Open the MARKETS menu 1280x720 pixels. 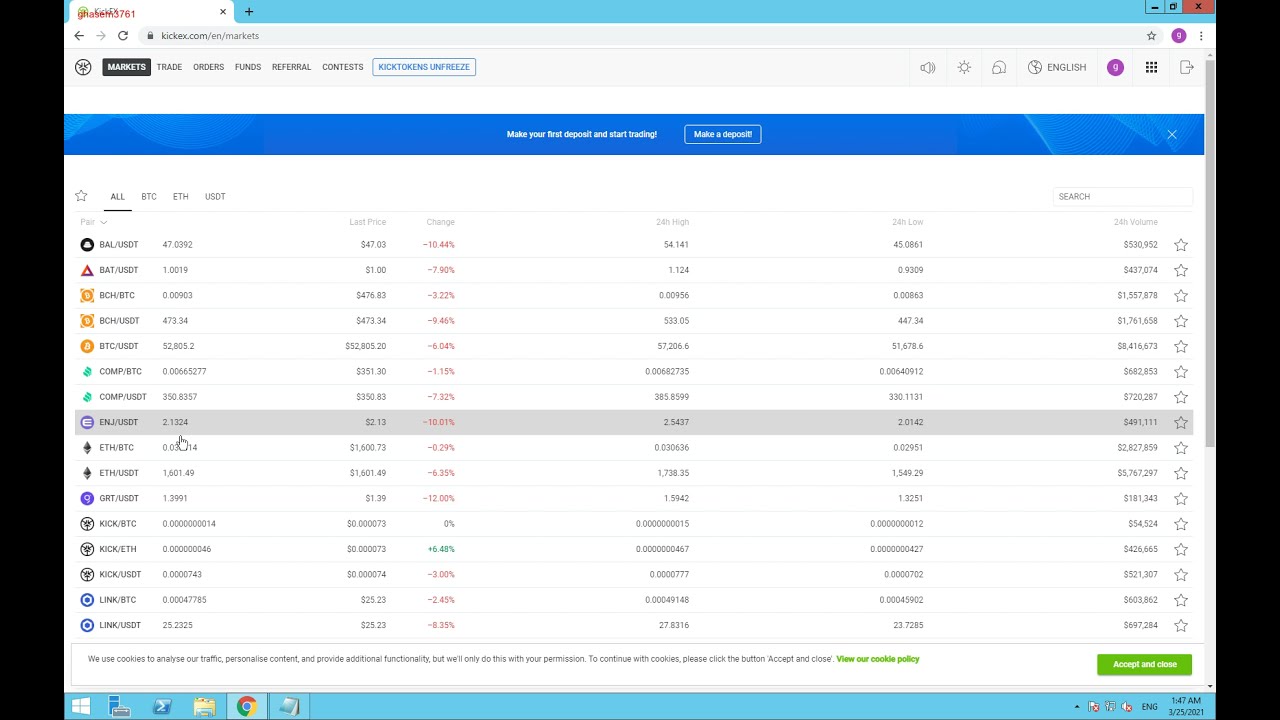click(x=127, y=67)
